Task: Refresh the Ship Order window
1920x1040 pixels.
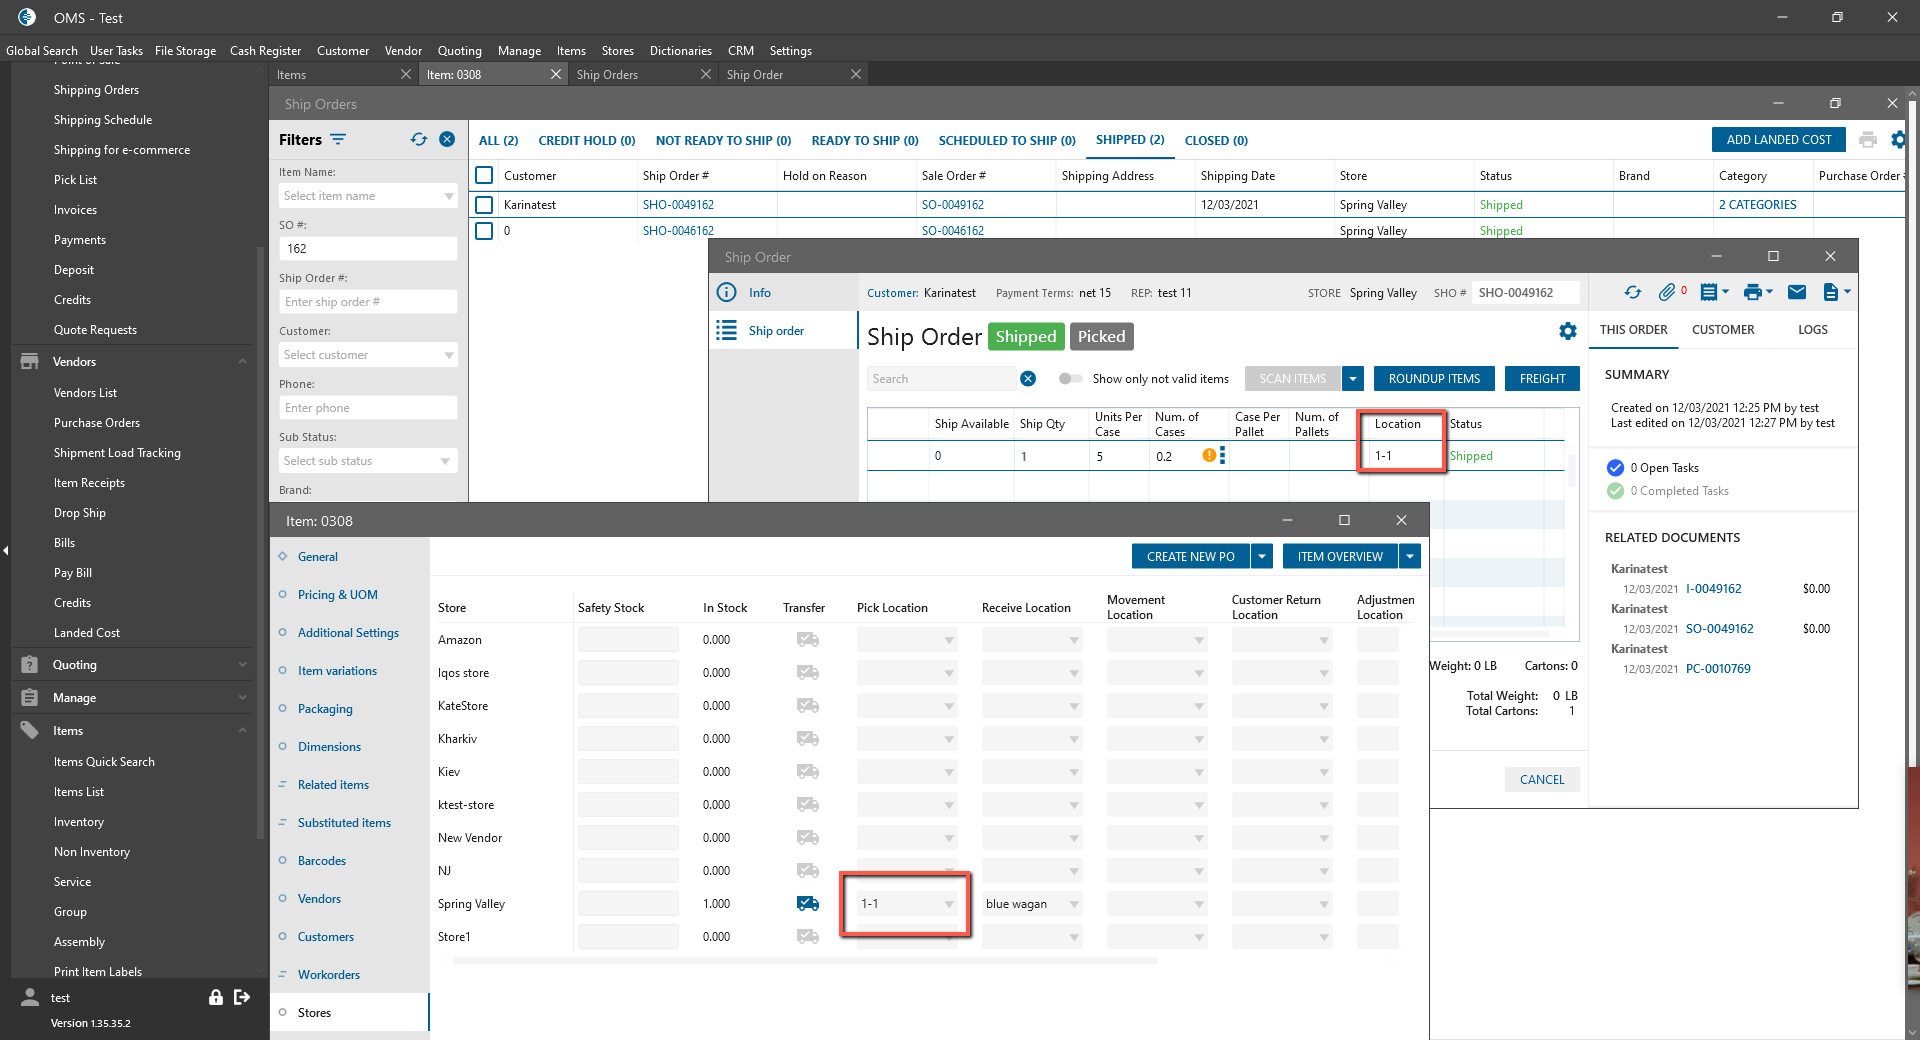Action: tap(1632, 292)
